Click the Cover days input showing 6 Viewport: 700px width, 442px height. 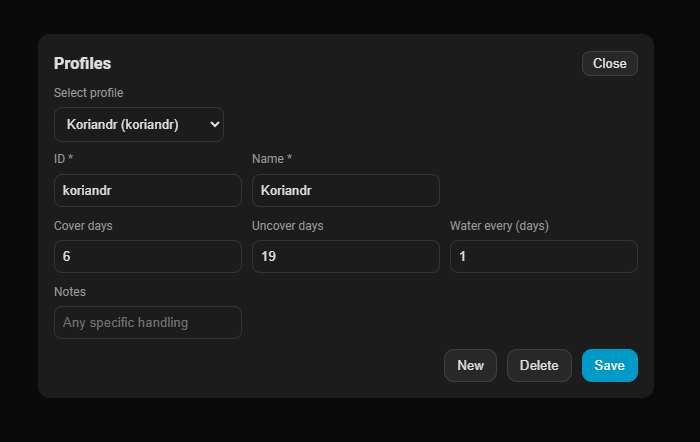(x=148, y=257)
